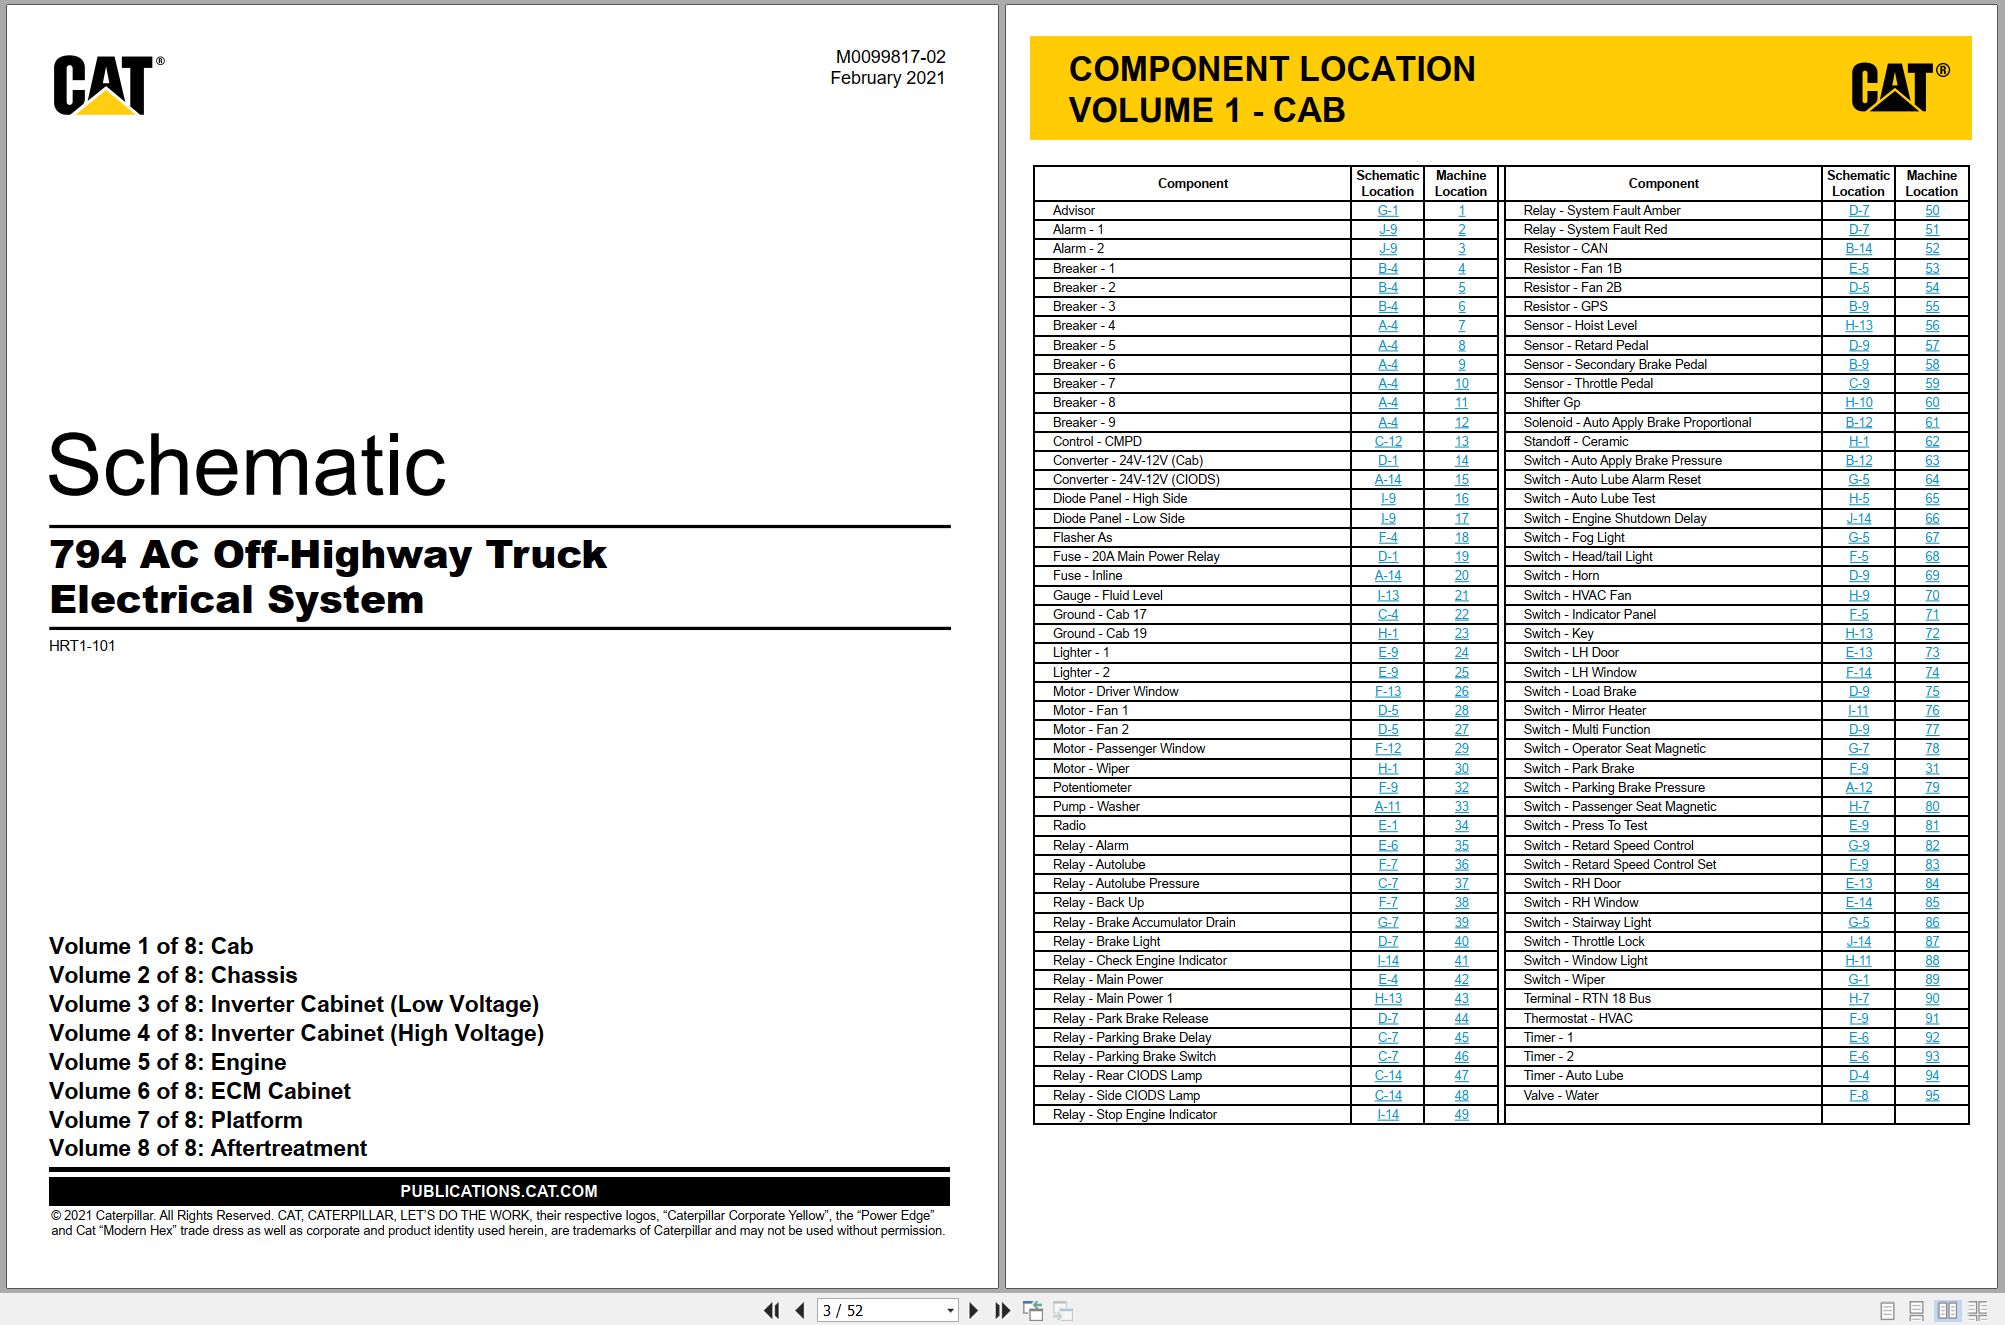Open schematic link B-14 for Resistor - CAN
Screen dimensions: 2005x1325
[1858, 248]
